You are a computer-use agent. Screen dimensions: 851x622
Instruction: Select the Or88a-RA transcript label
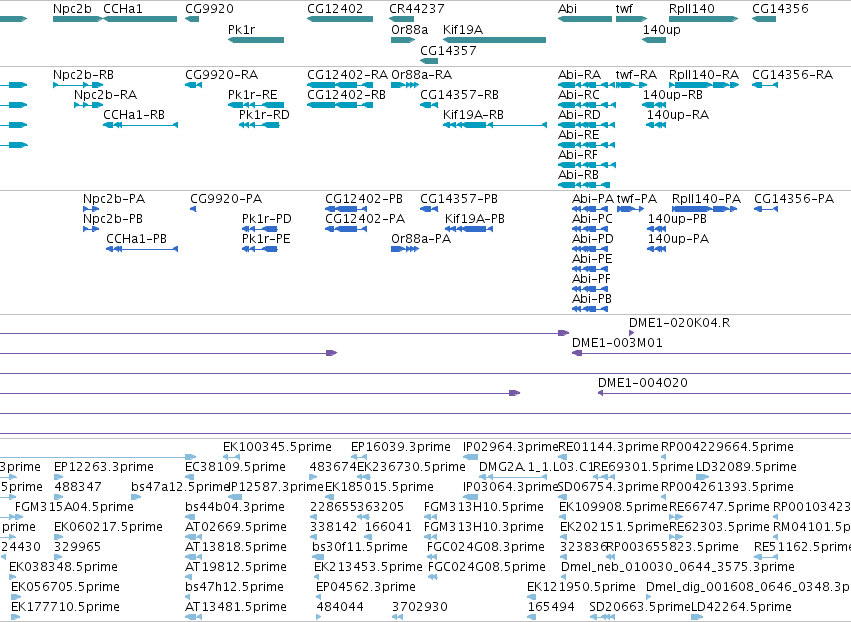coord(422,74)
